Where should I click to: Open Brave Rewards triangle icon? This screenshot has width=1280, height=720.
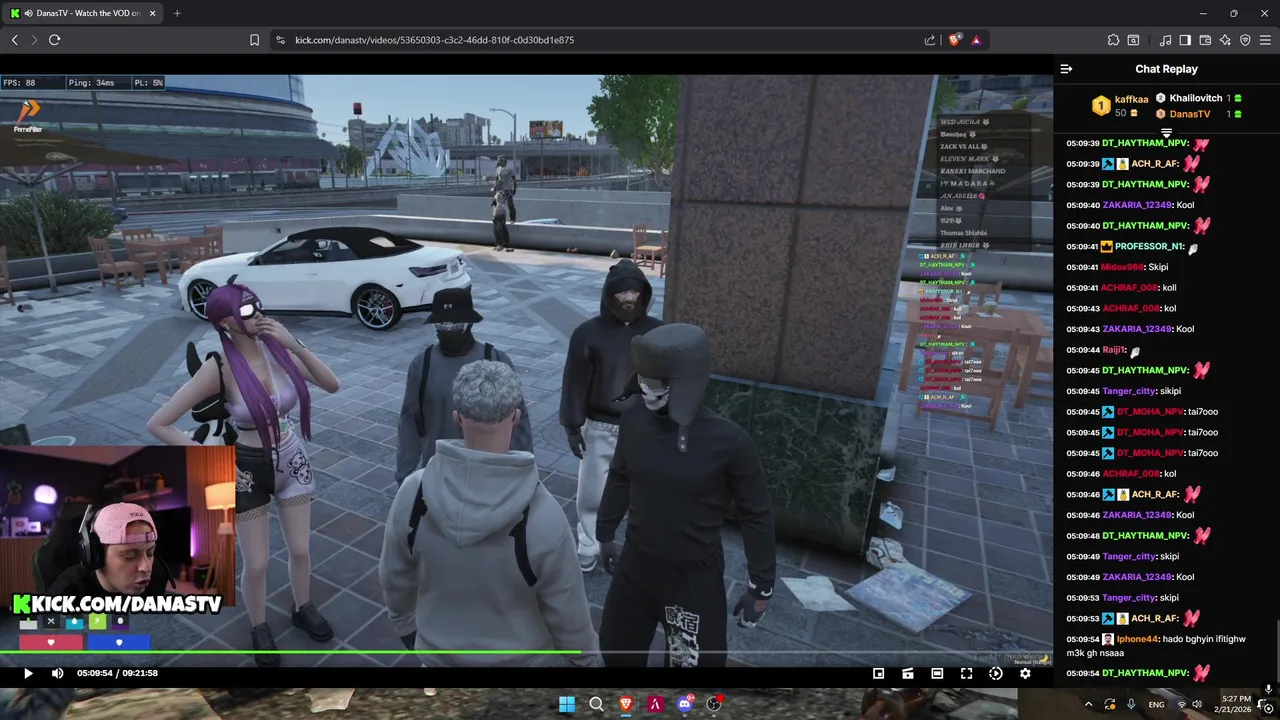tap(976, 40)
